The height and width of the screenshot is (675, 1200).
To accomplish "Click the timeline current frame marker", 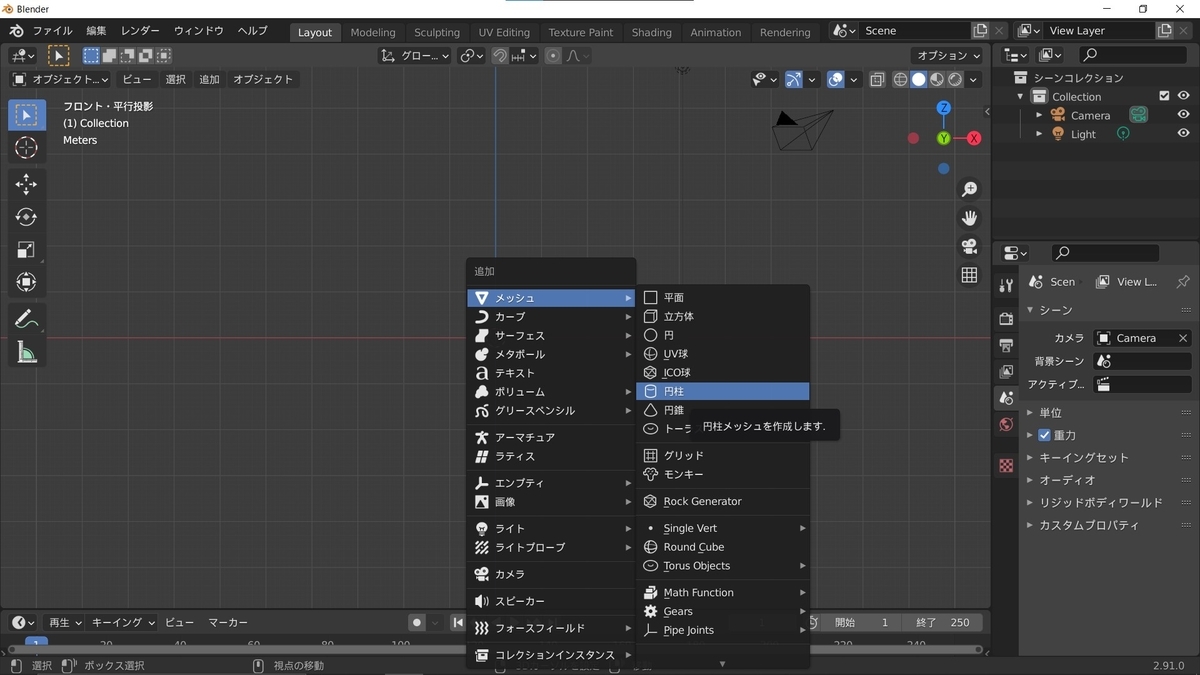I will point(37,644).
